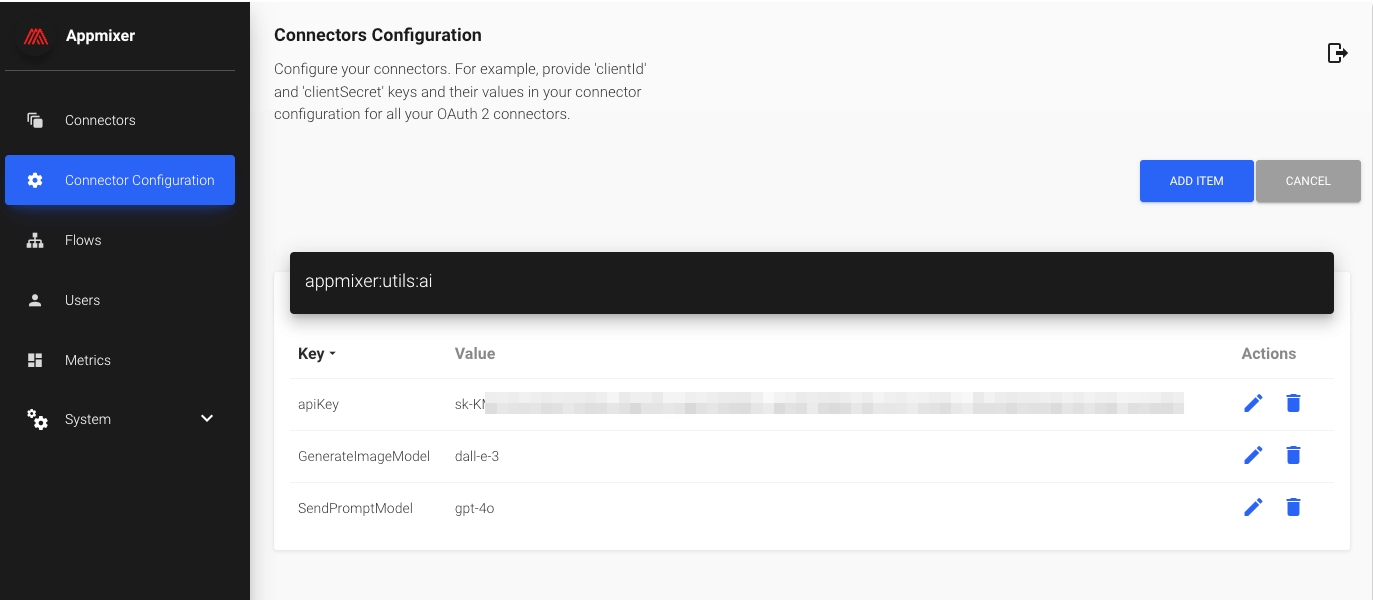Click the logout icon in top right

tap(1337, 53)
